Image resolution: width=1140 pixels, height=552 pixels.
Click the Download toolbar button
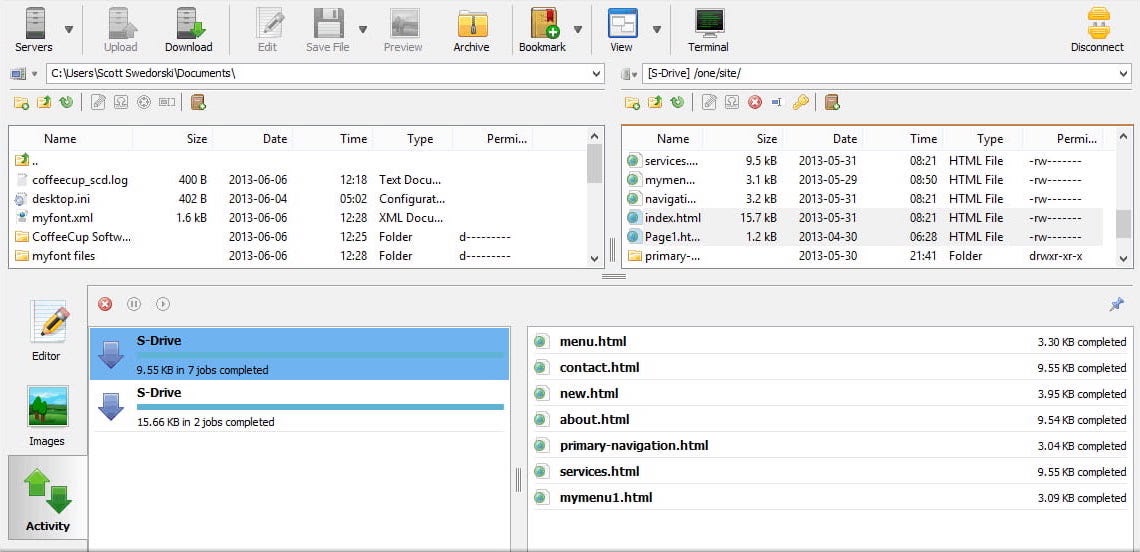pos(188,31)
